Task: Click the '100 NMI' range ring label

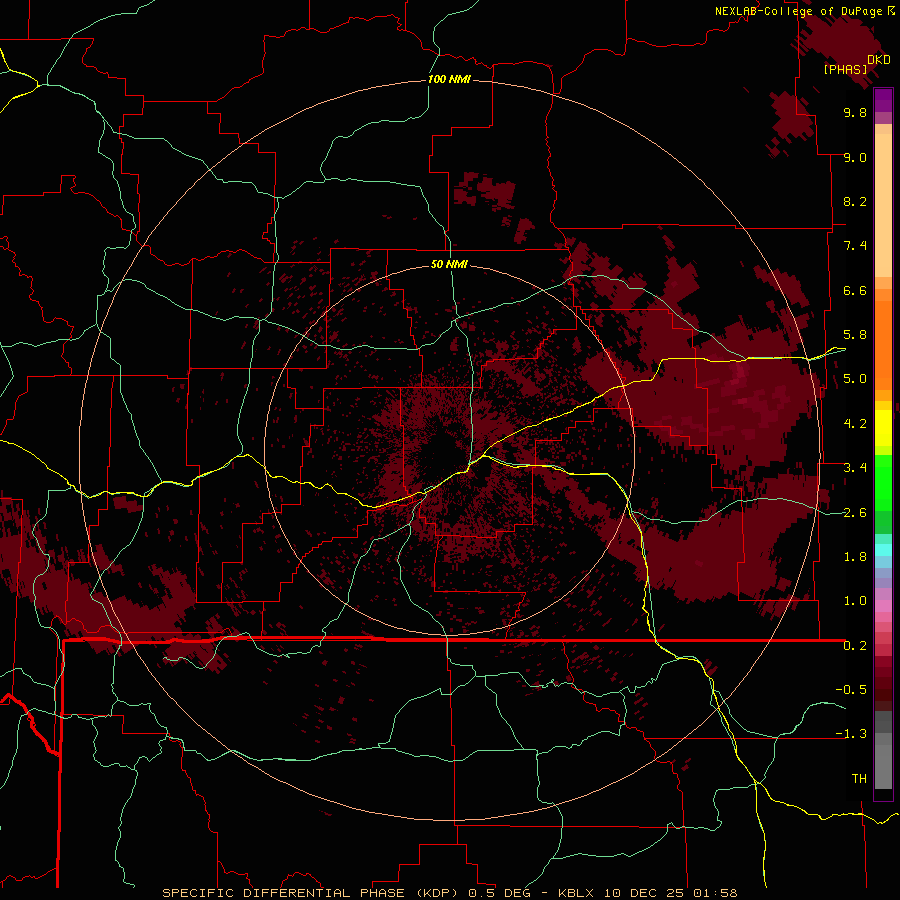Action: (x=449, y=79)
